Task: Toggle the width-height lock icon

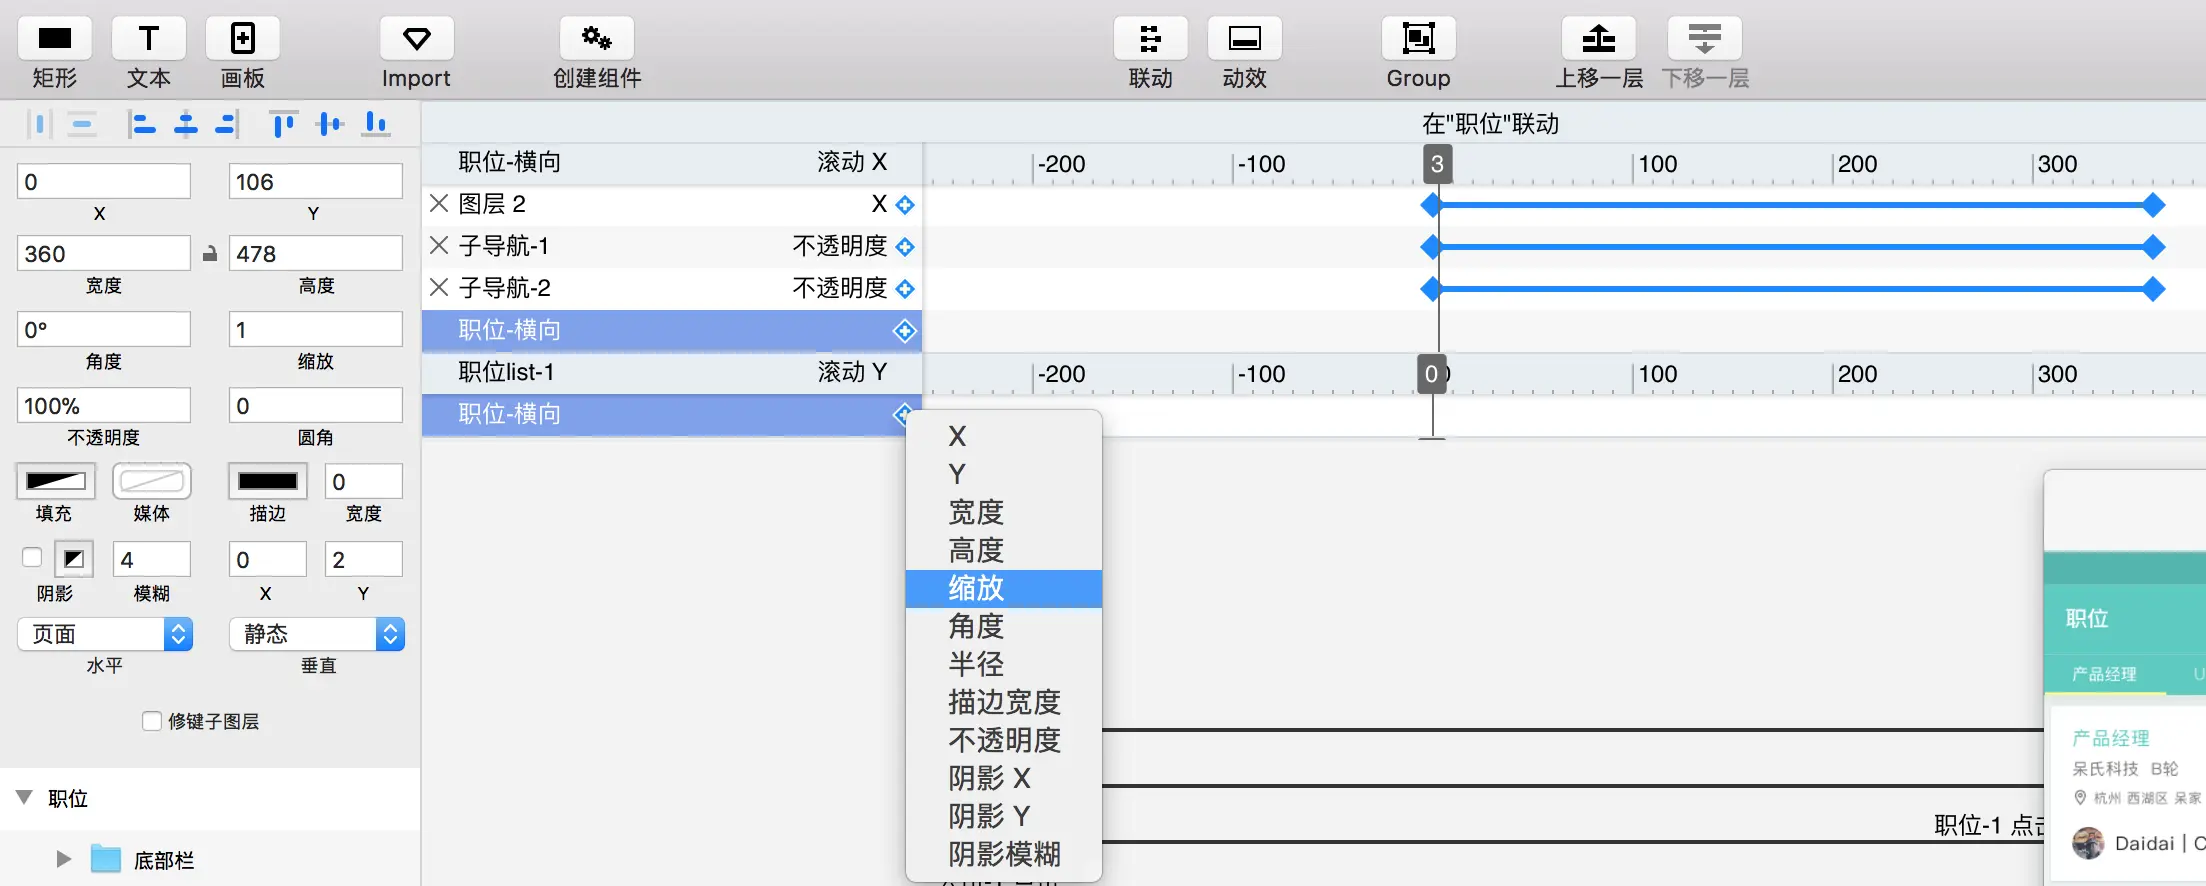Action: (x=210, y=254)
